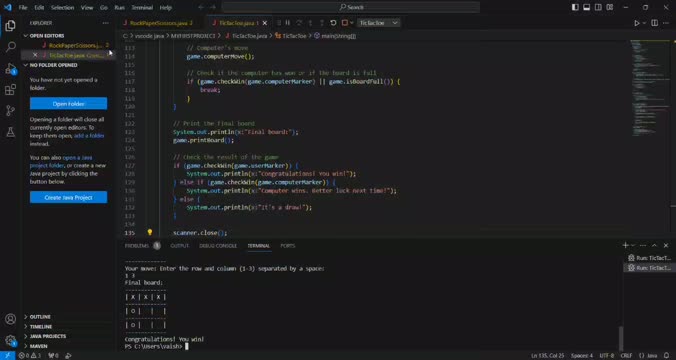The width and height of the screenshot is (676, 360).
Task: Open the Testing flask view
Action: (x=10, y=132)
